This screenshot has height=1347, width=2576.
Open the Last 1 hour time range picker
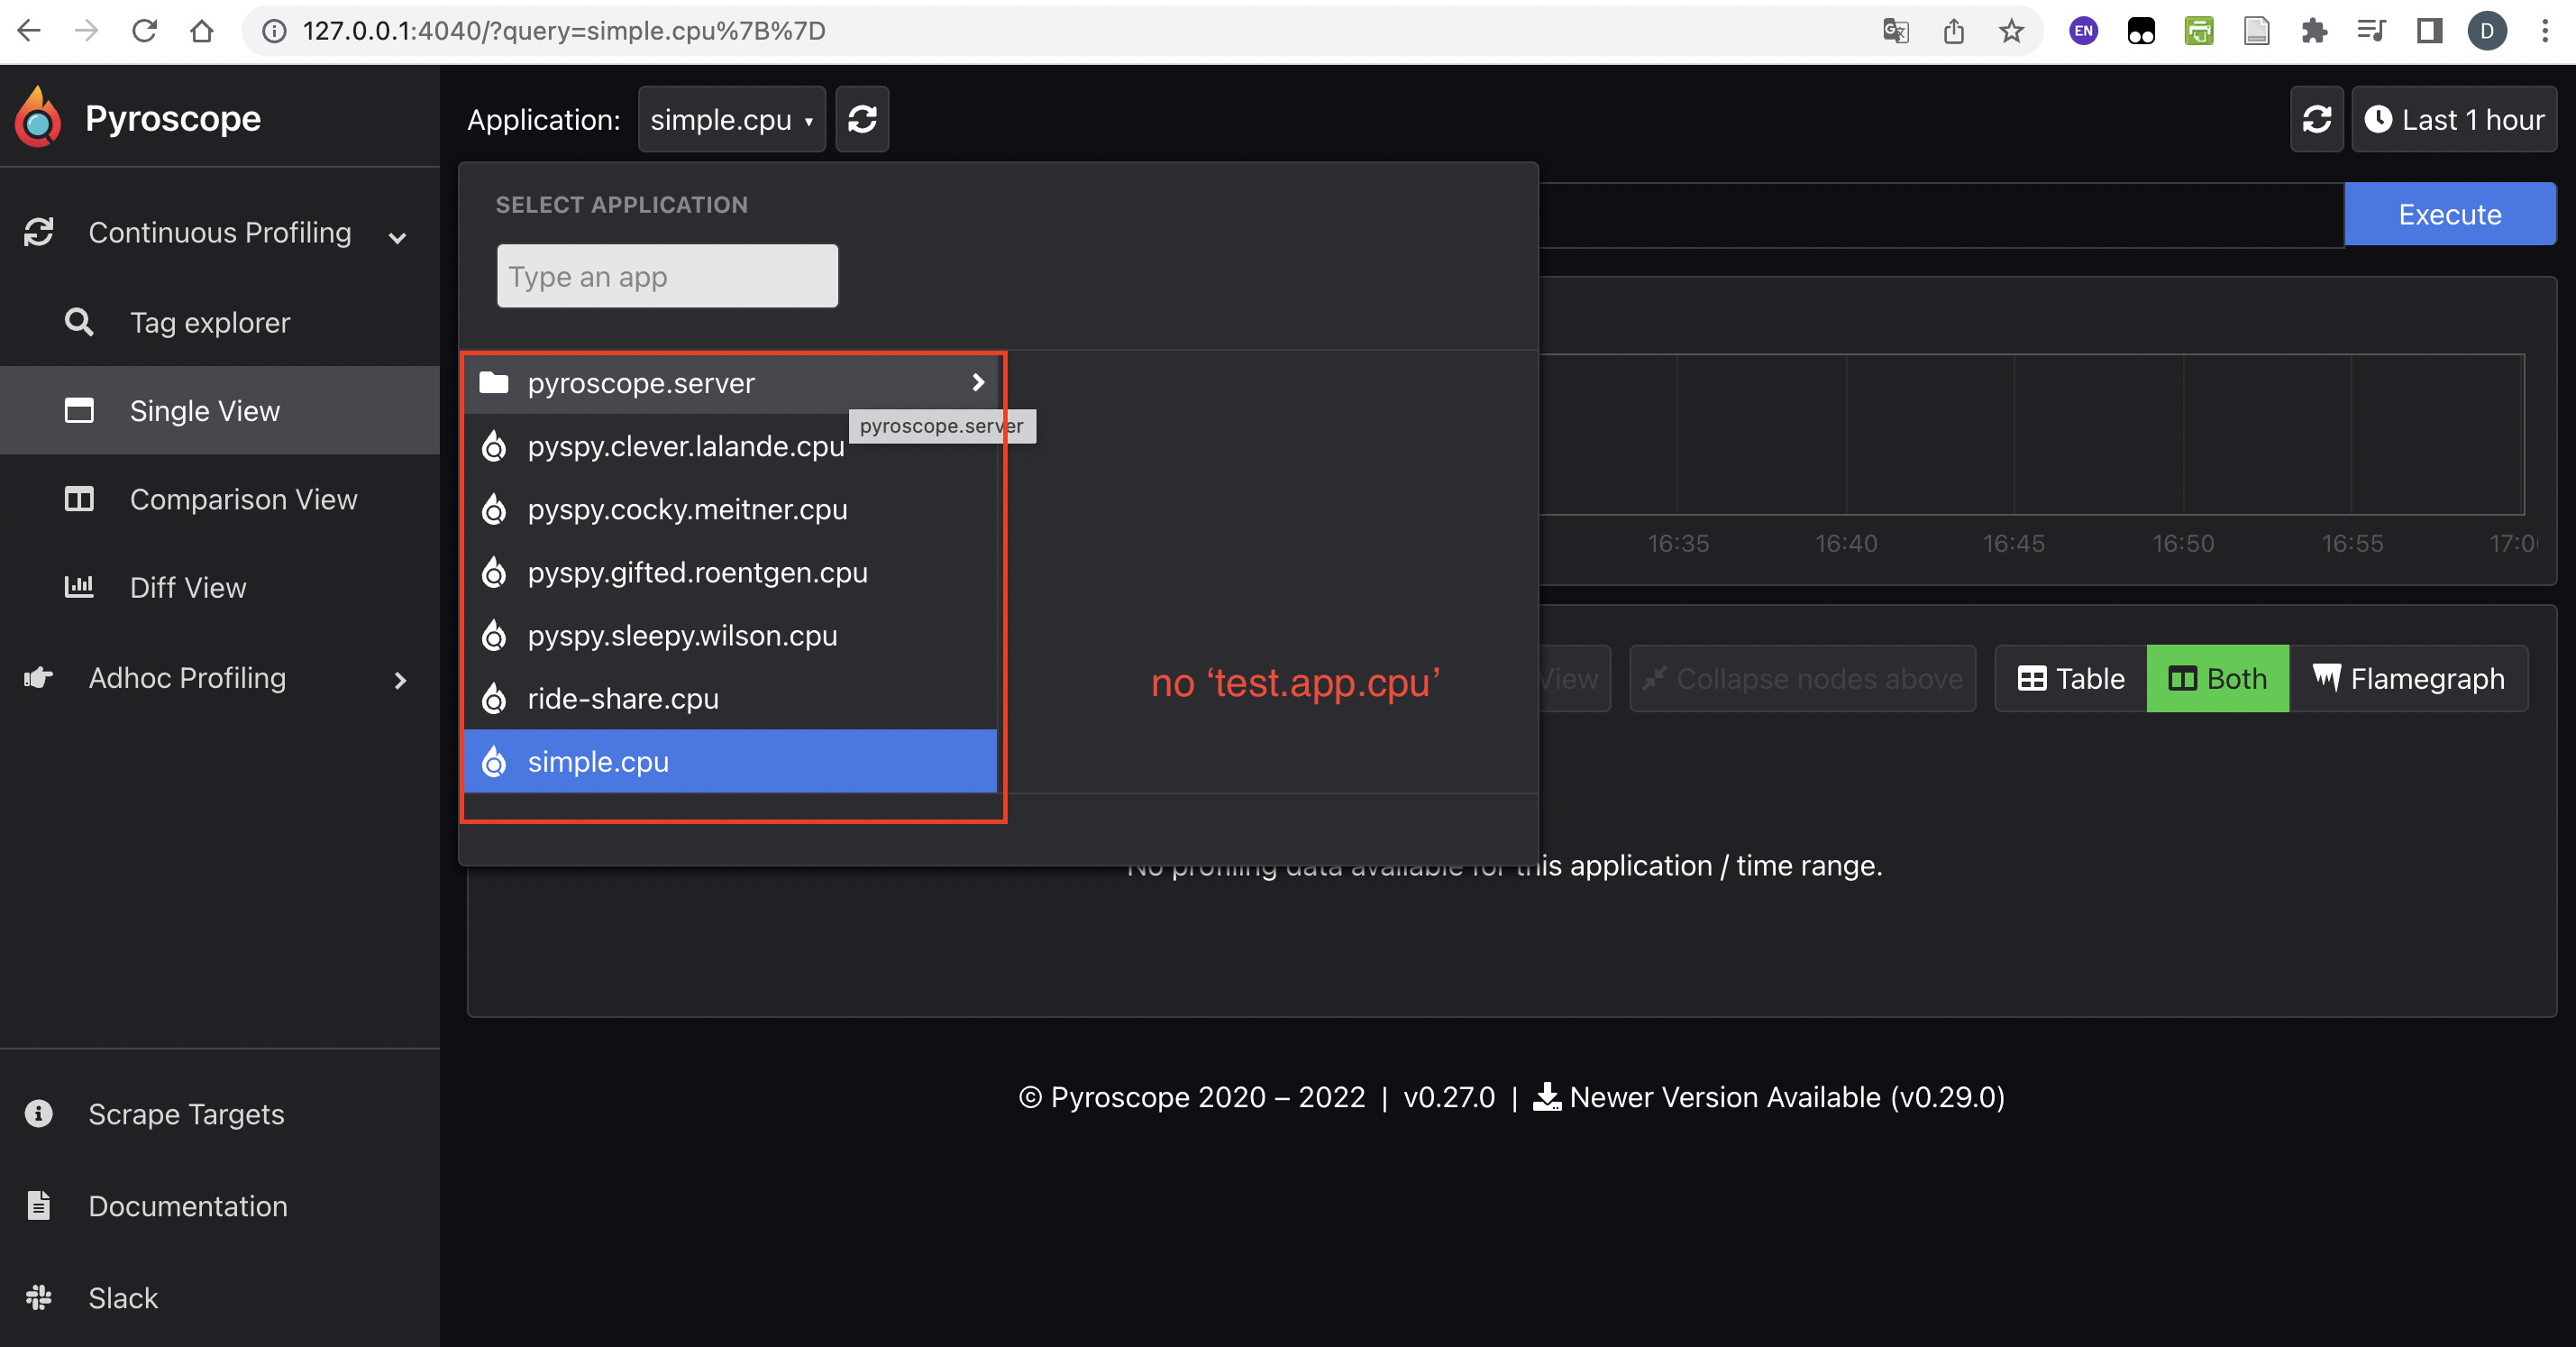2455,119
